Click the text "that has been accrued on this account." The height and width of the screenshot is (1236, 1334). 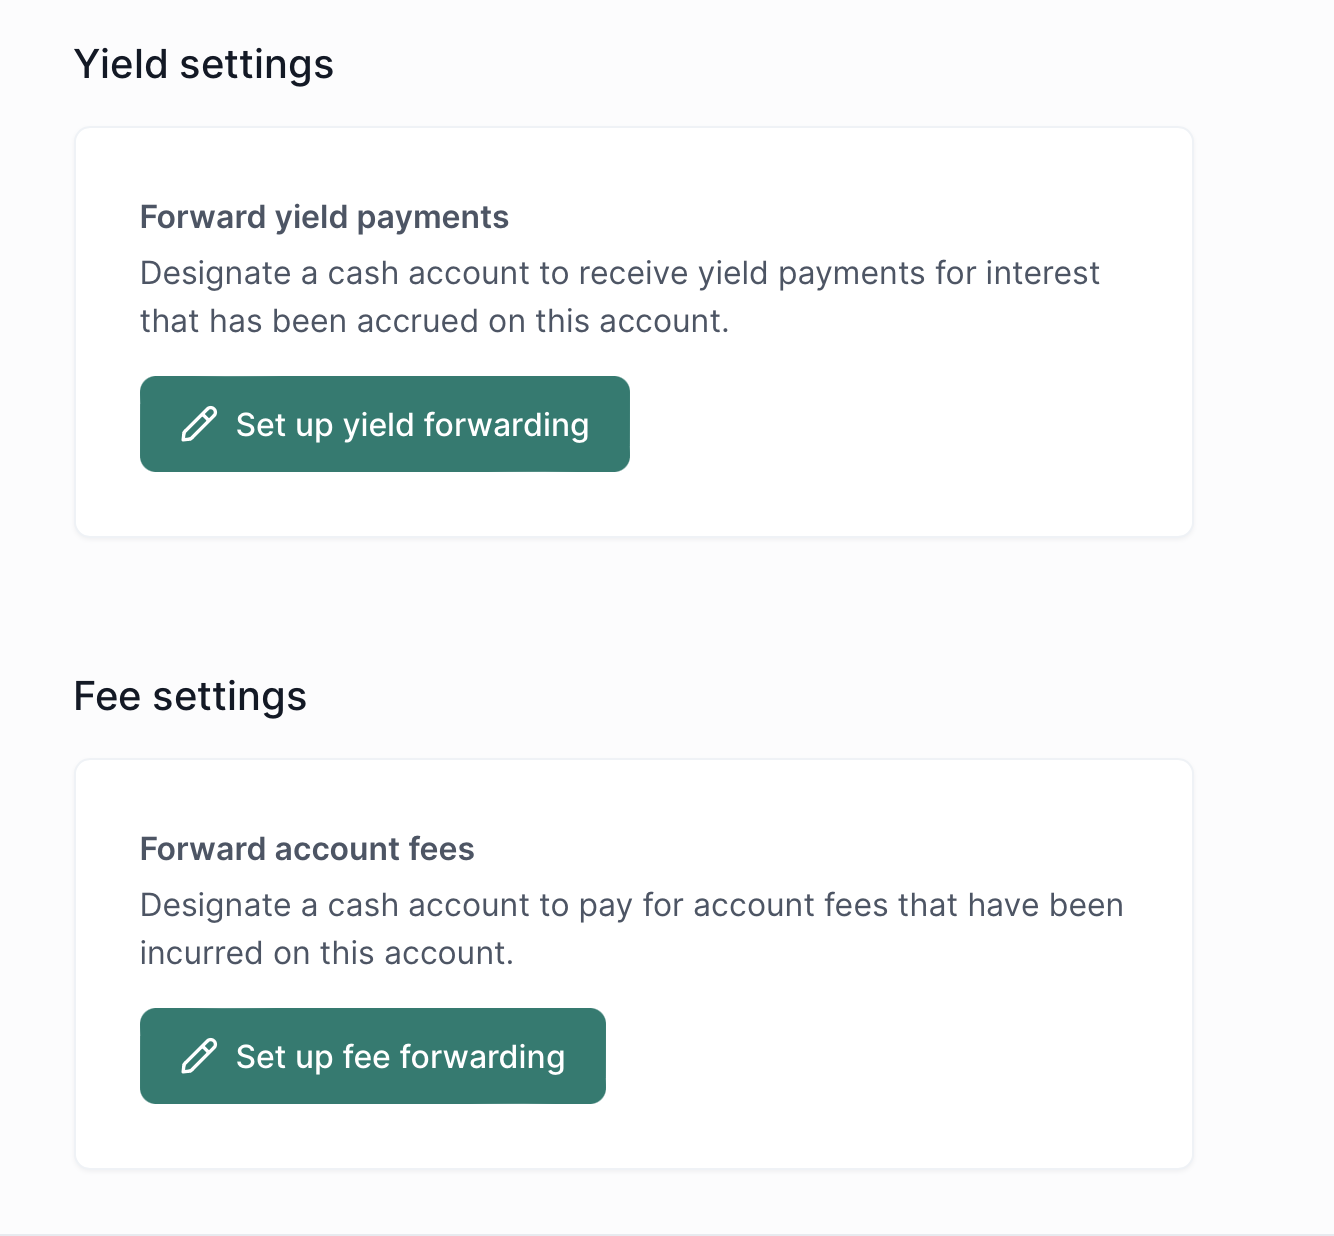click(434, 321)
